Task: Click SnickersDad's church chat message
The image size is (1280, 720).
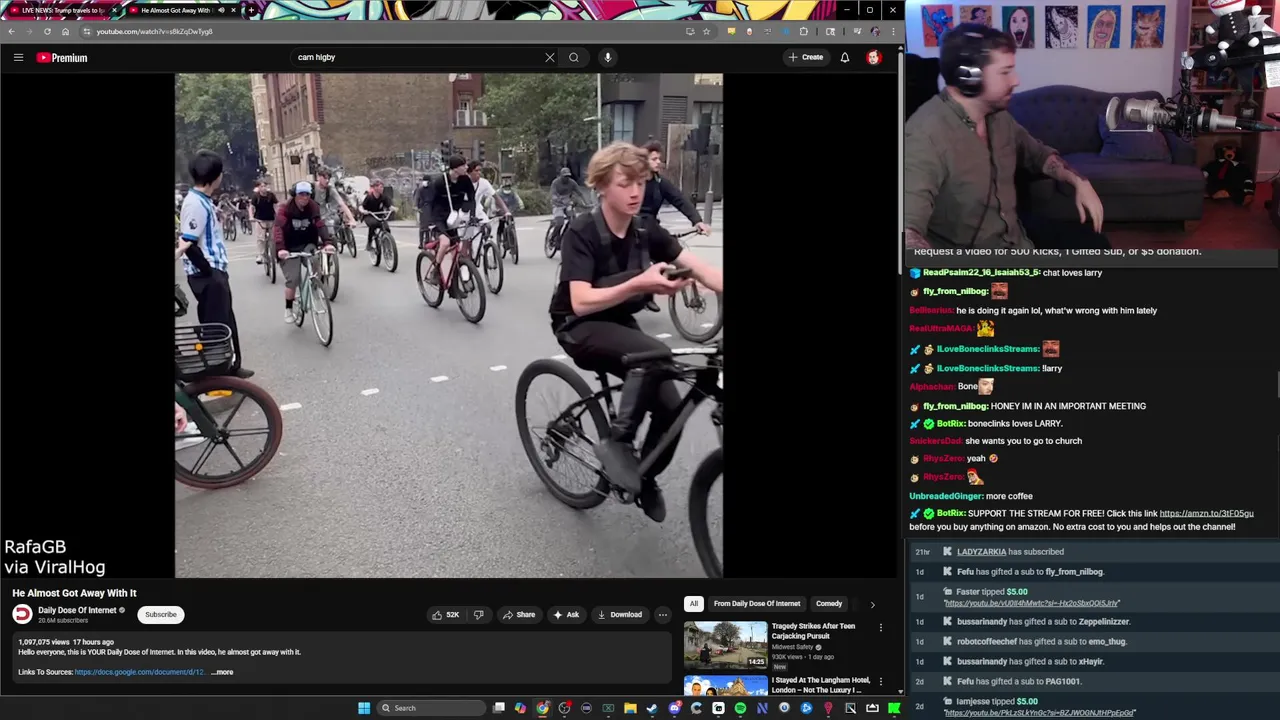Action: (995, 441)
